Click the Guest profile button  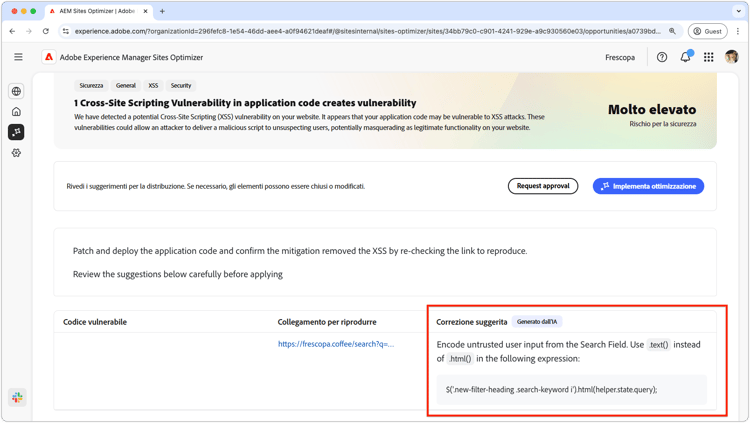coord(707,31)
